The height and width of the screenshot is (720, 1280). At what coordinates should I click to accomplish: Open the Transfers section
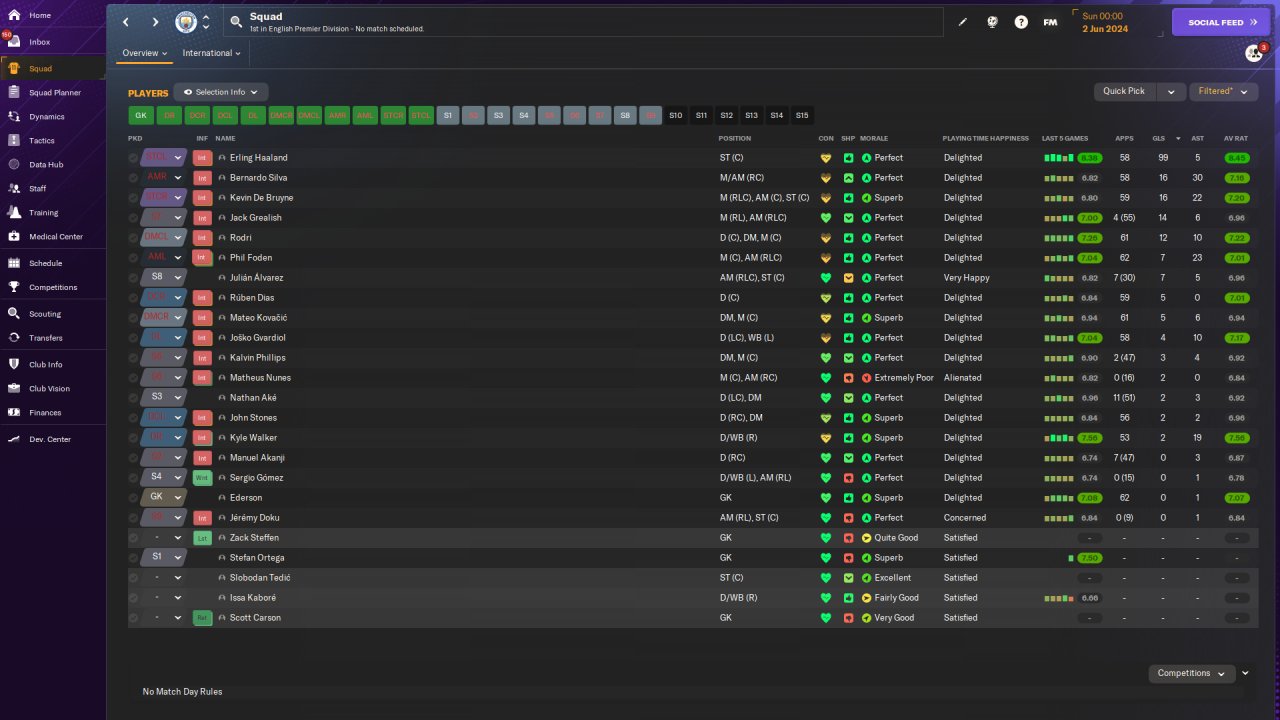click(x=14, y=338)
